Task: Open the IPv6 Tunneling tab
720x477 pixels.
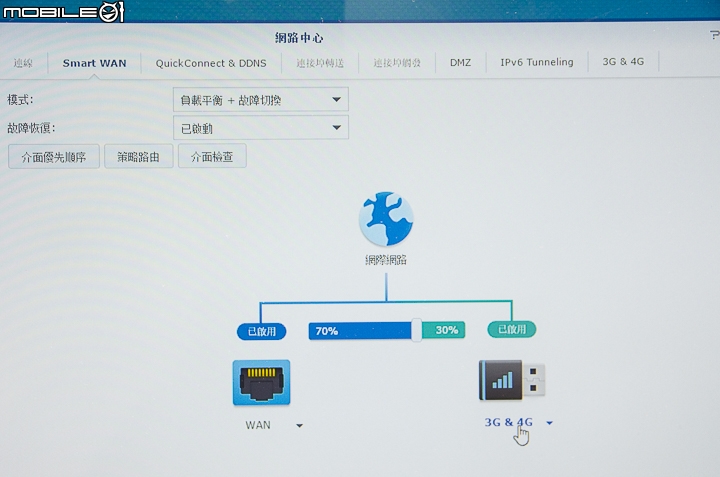Action: click(537, 62)
